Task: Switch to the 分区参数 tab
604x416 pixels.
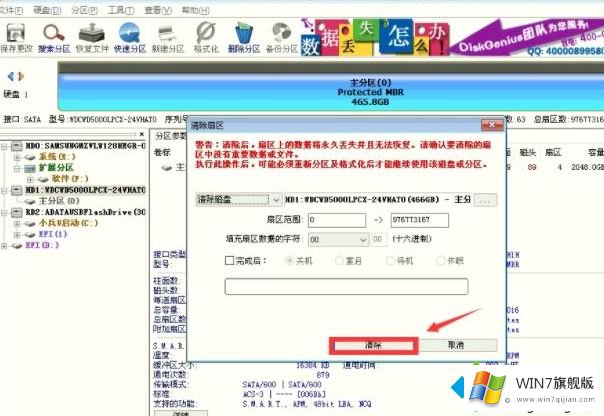Action: tap(170, 136)
